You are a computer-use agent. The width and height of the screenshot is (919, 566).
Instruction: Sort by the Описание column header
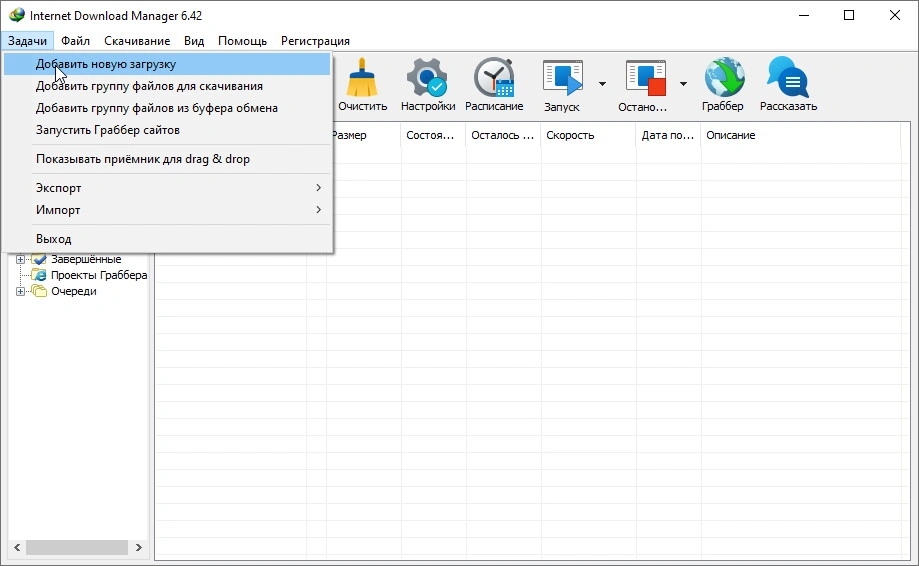click(x=801, y=135)
